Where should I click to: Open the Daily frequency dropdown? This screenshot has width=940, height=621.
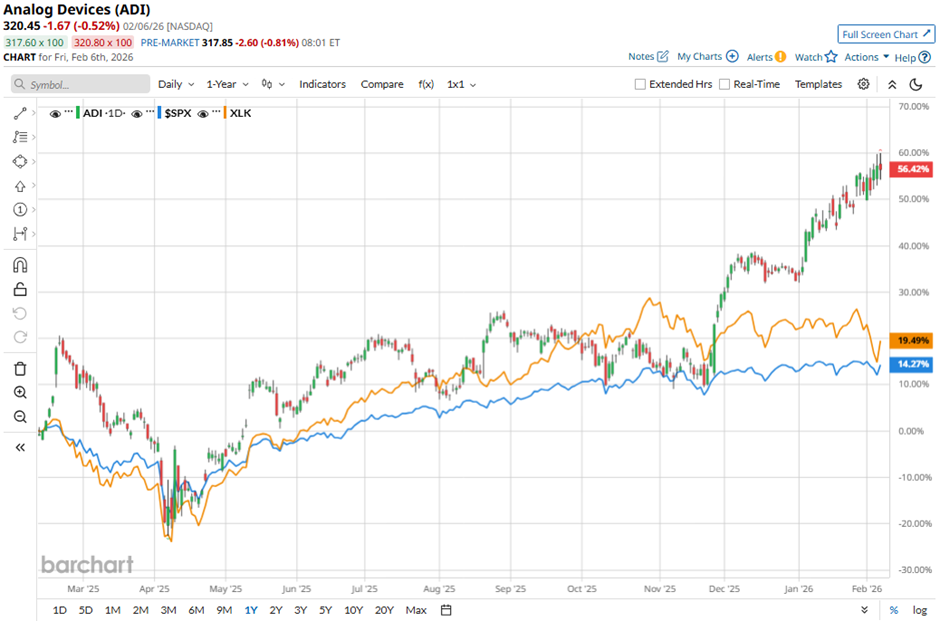coord(176,84)
